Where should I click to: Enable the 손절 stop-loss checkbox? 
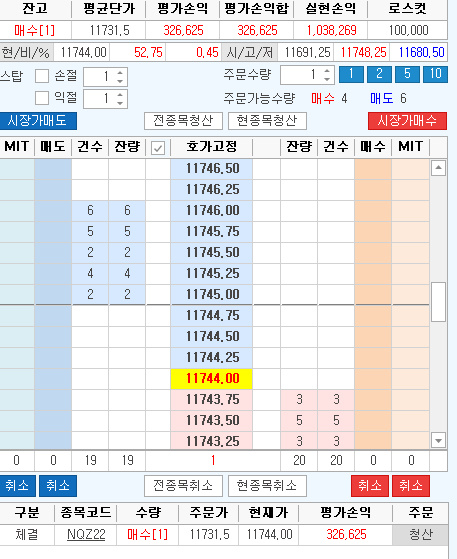(x=42, y=76)
